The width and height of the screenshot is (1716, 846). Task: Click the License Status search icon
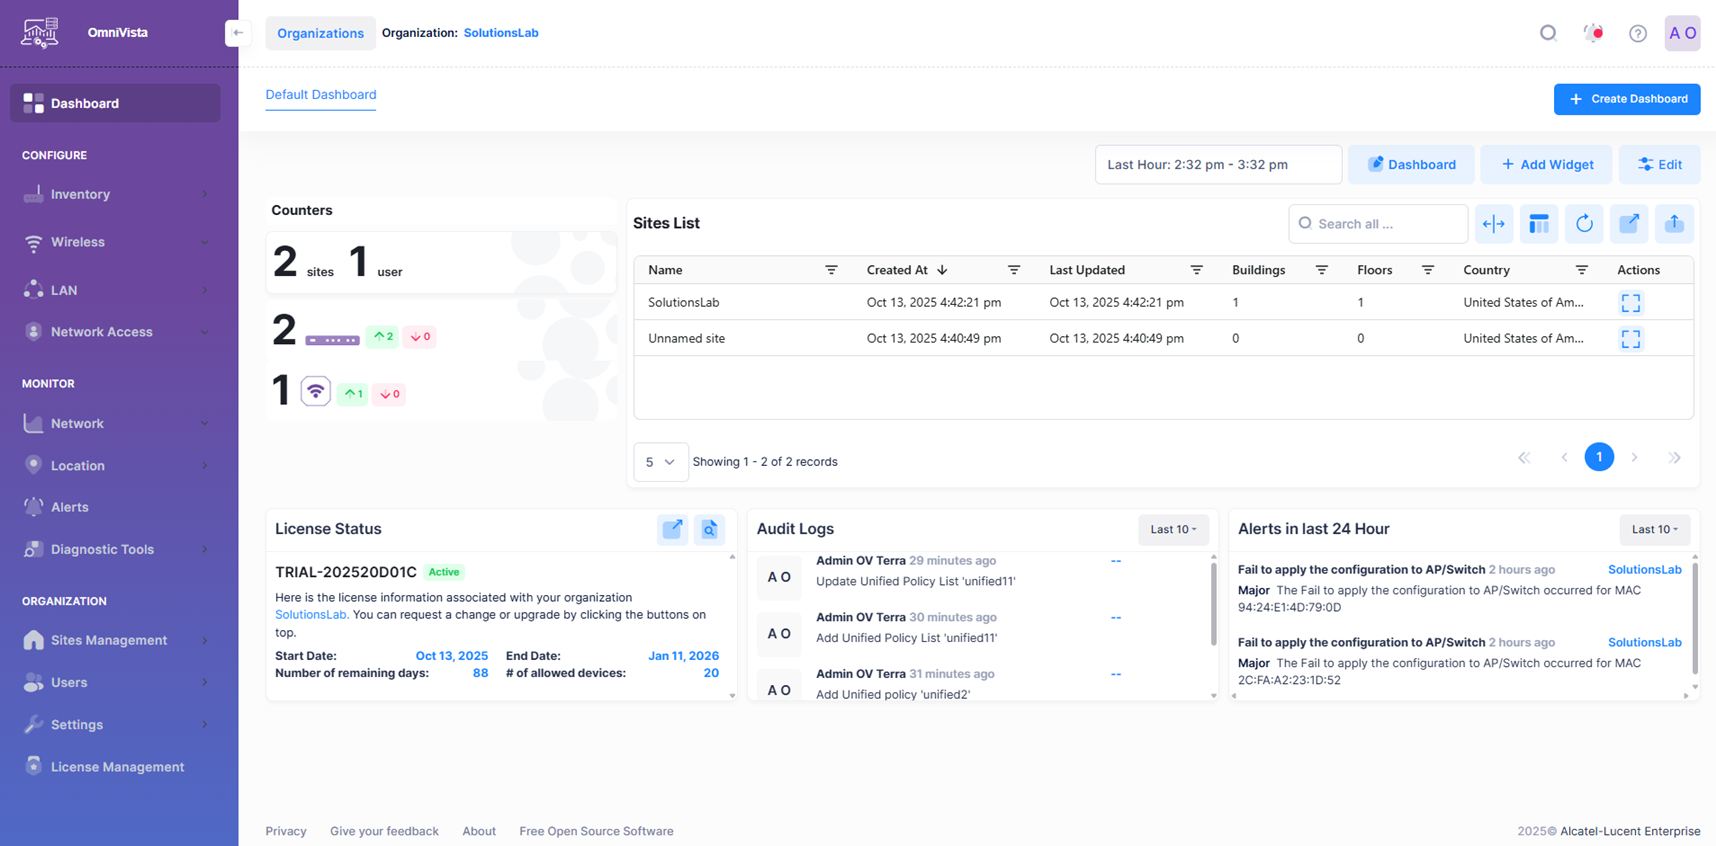click(x=709, y=529)
